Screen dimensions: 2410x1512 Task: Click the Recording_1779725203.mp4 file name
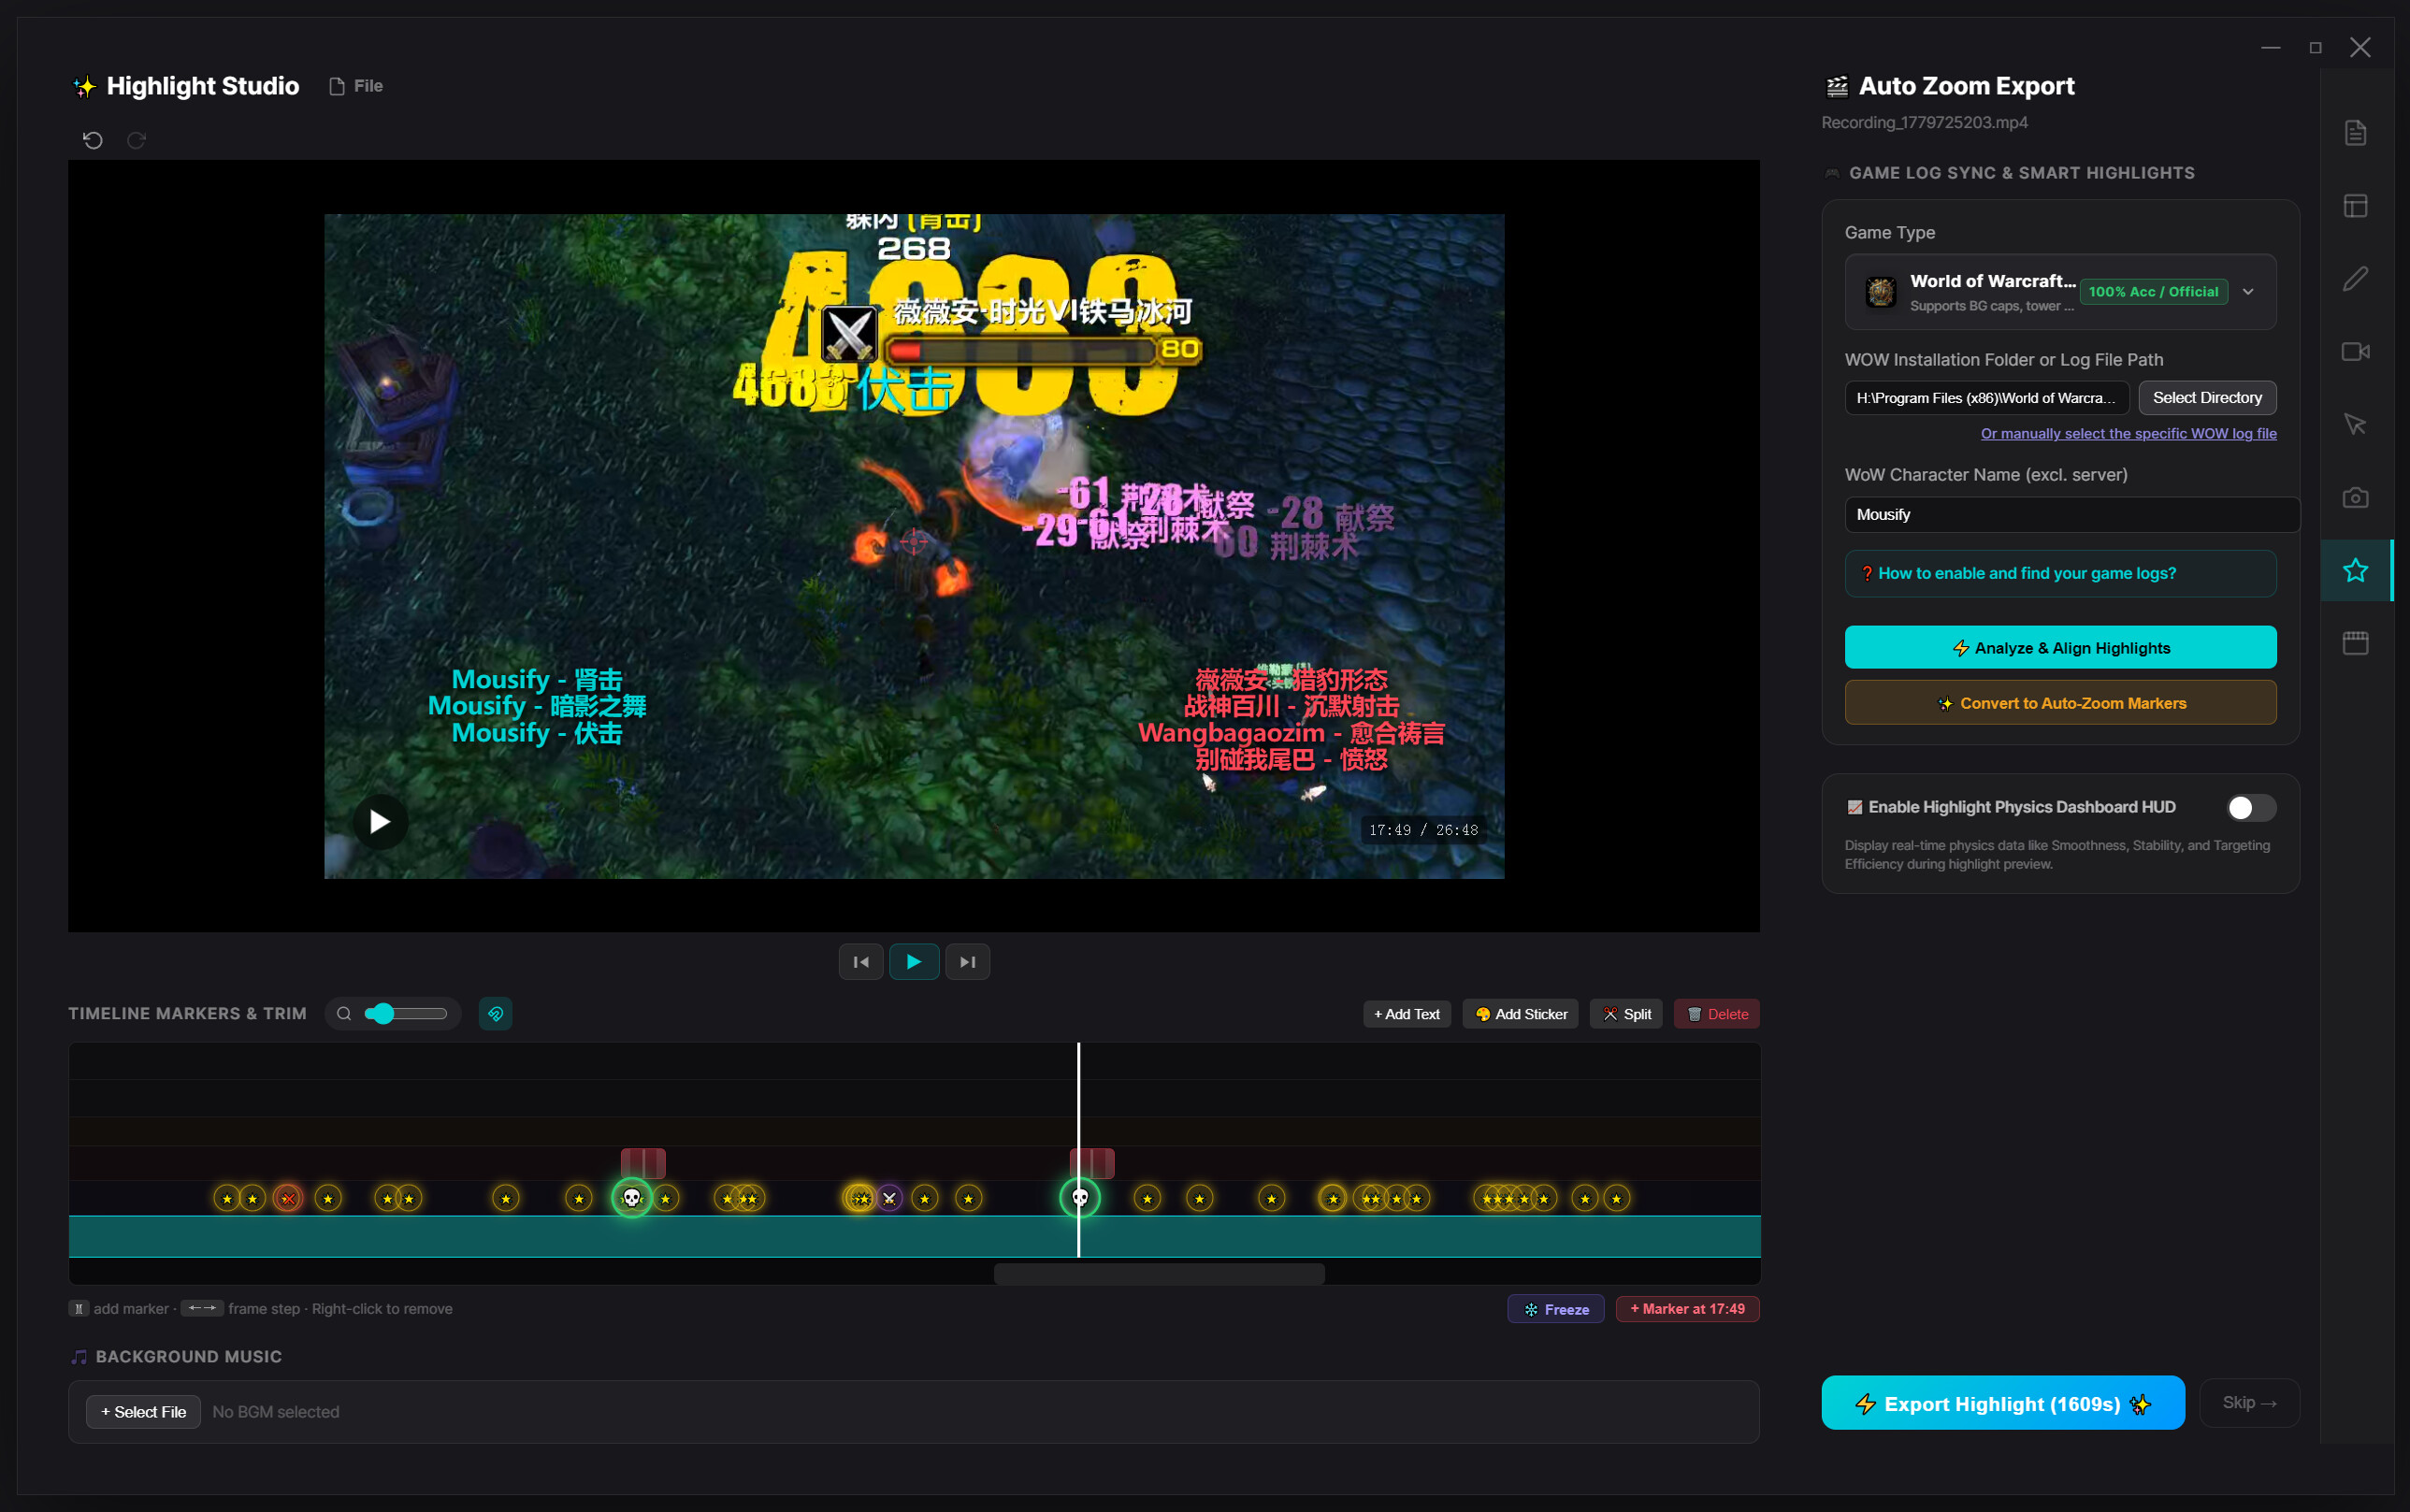click(1924, 123)
